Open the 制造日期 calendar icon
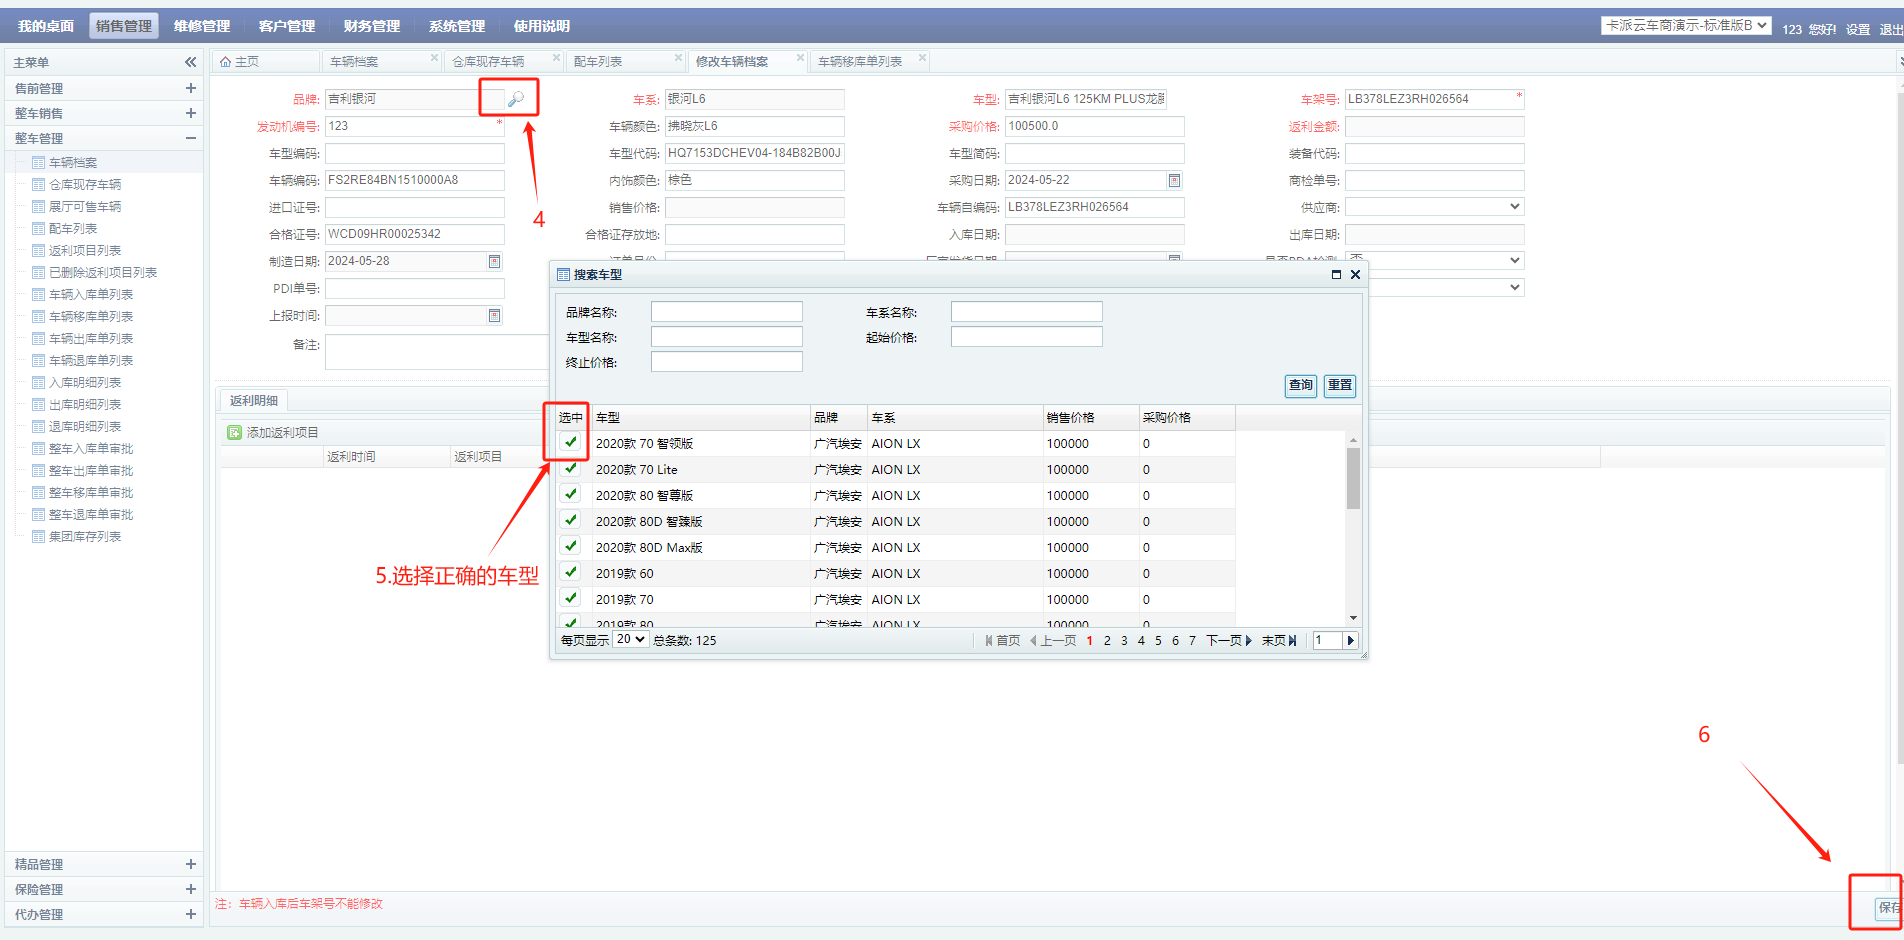The width and height of the screenshot is (1904, 940). coord(494,262)
